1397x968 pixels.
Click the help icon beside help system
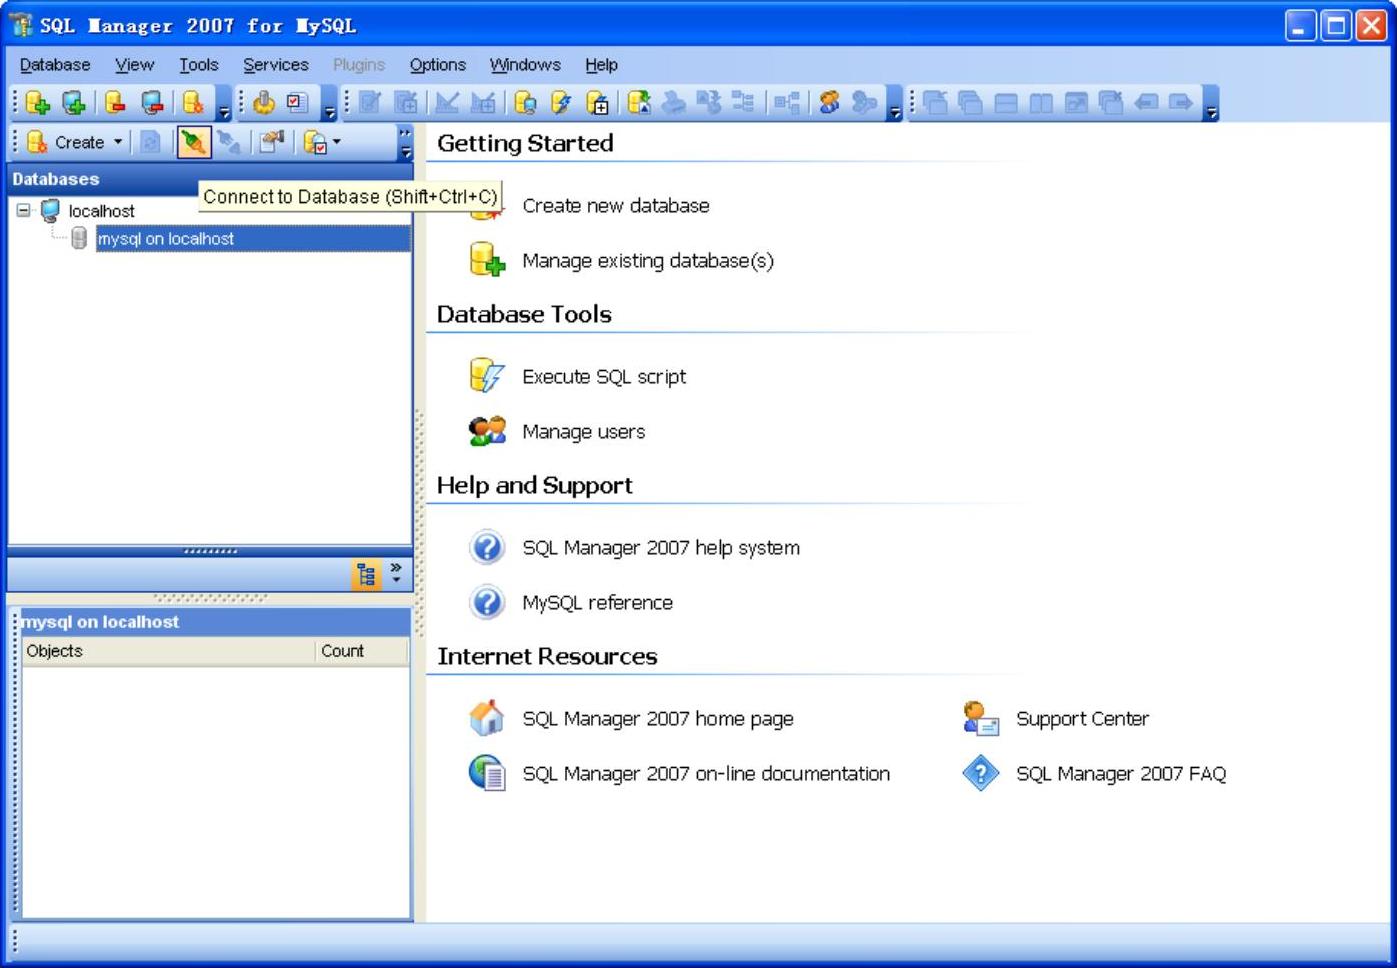pos(487,547)
